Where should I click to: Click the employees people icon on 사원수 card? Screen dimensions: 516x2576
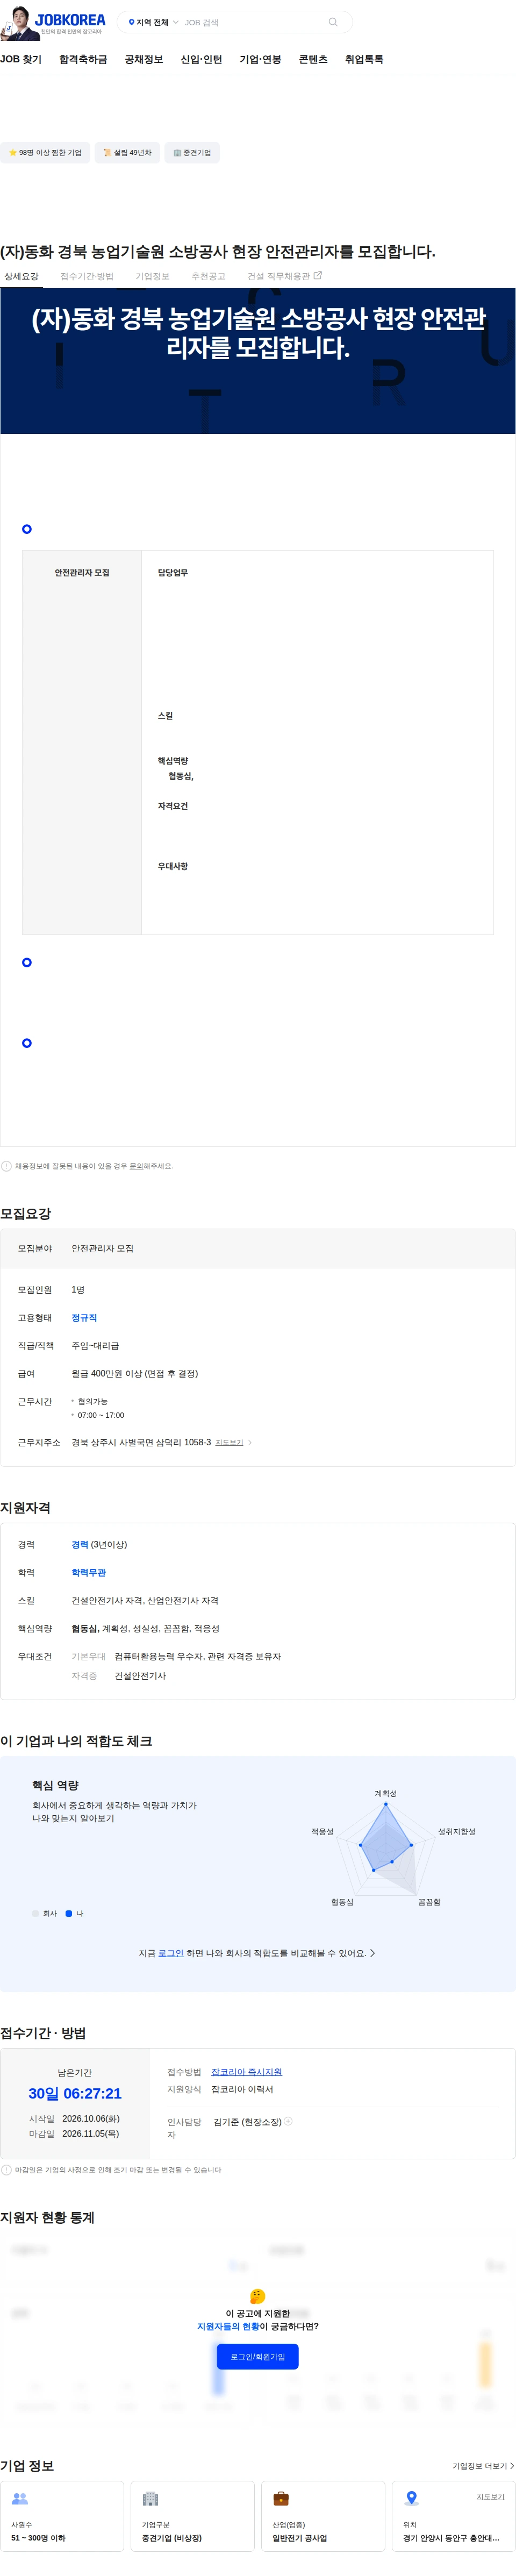[x=19, y=2498]
